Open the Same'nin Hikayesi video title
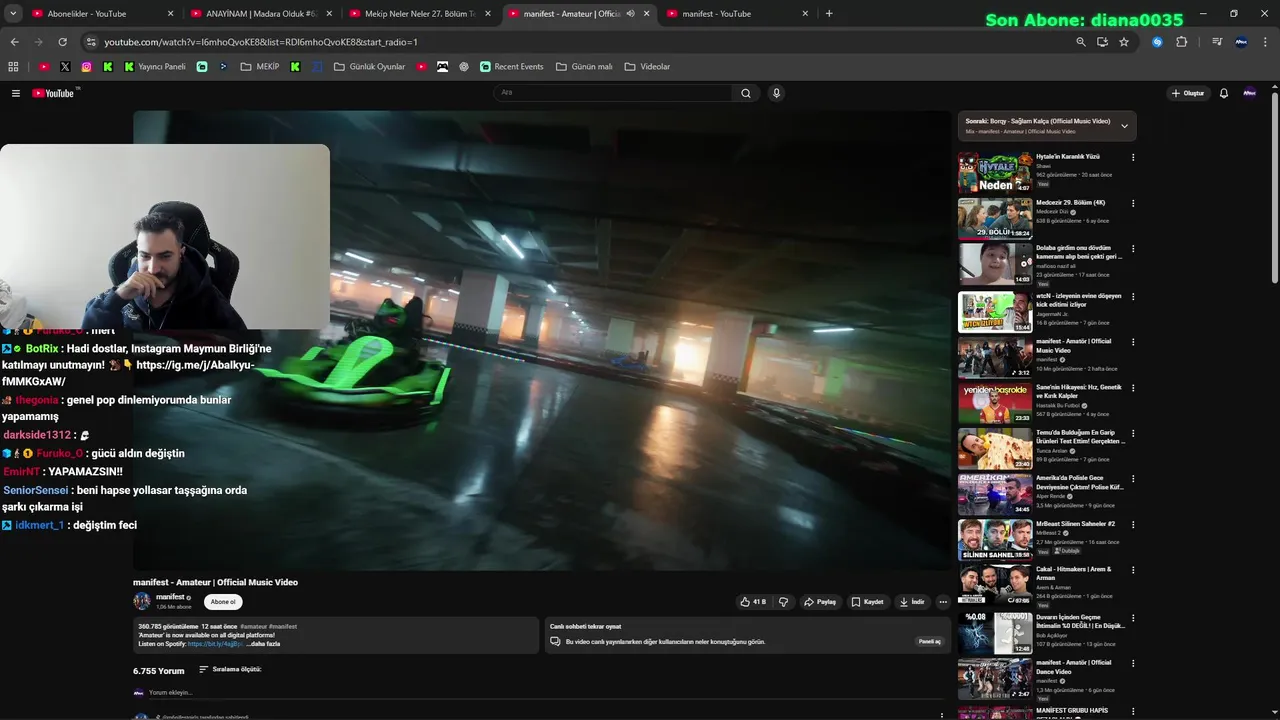The height and width of the screenshot is (720, 1280). click(x=1079, y=391)
